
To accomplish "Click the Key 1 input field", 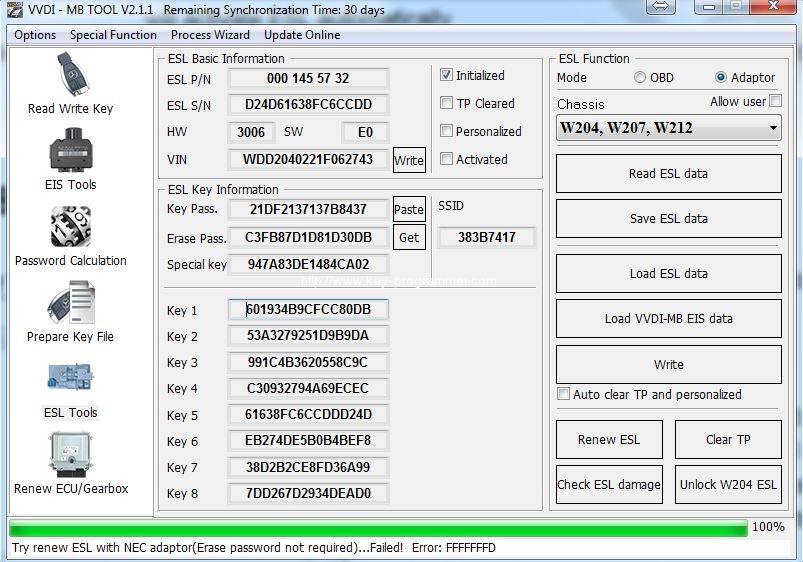I will [x=308, y=310].
